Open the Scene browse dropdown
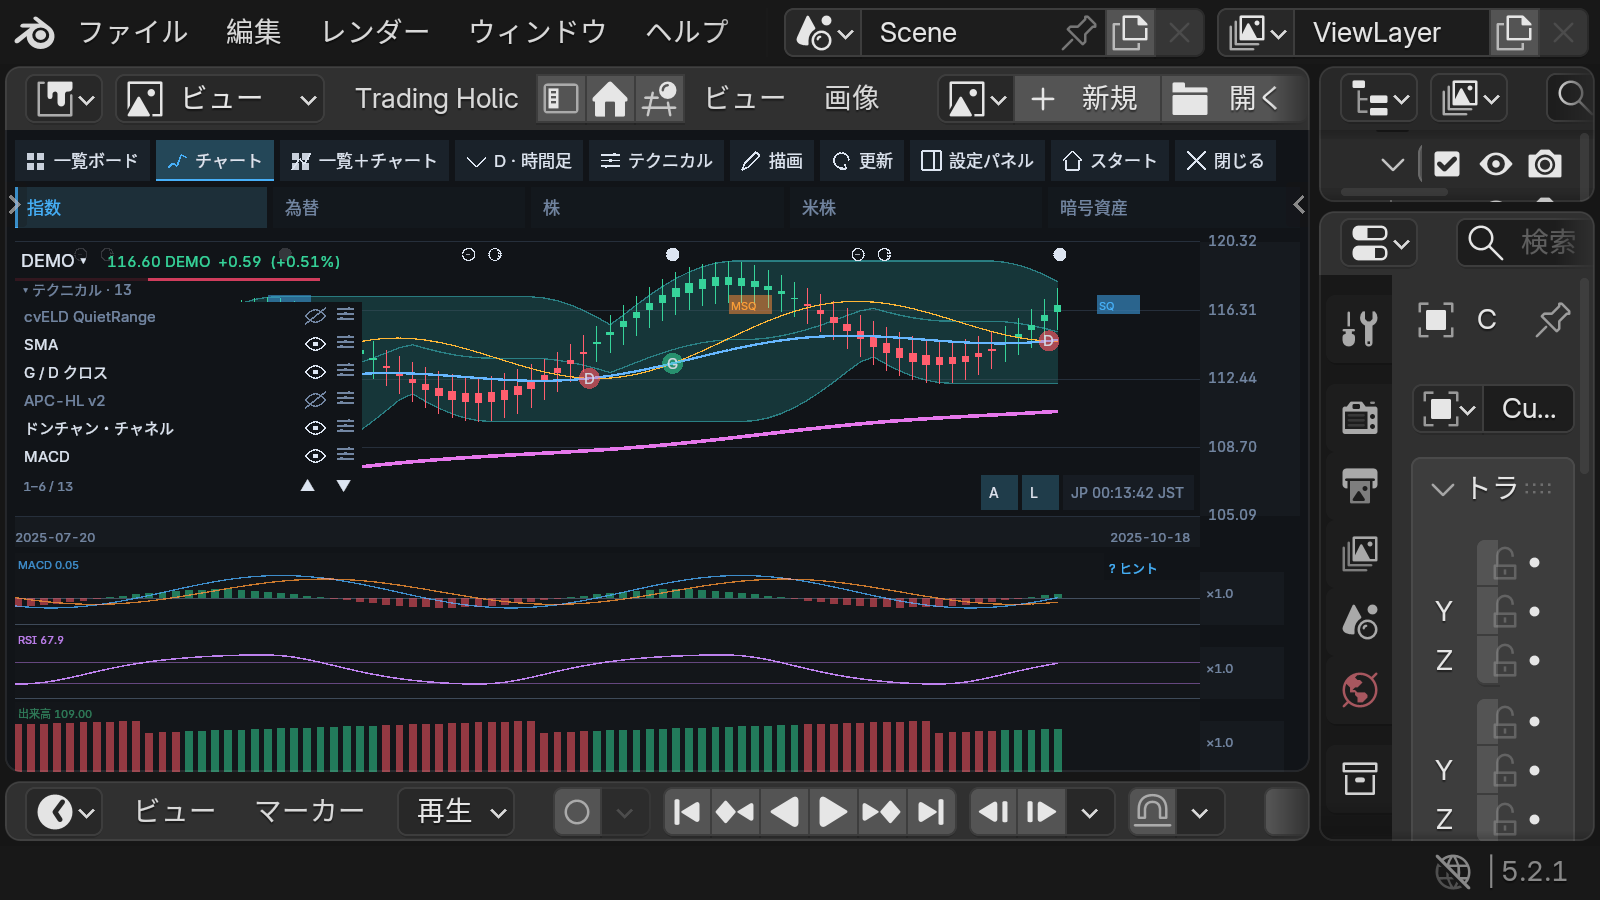Viewport: 1600px width, 900px height. click(824, 33)
